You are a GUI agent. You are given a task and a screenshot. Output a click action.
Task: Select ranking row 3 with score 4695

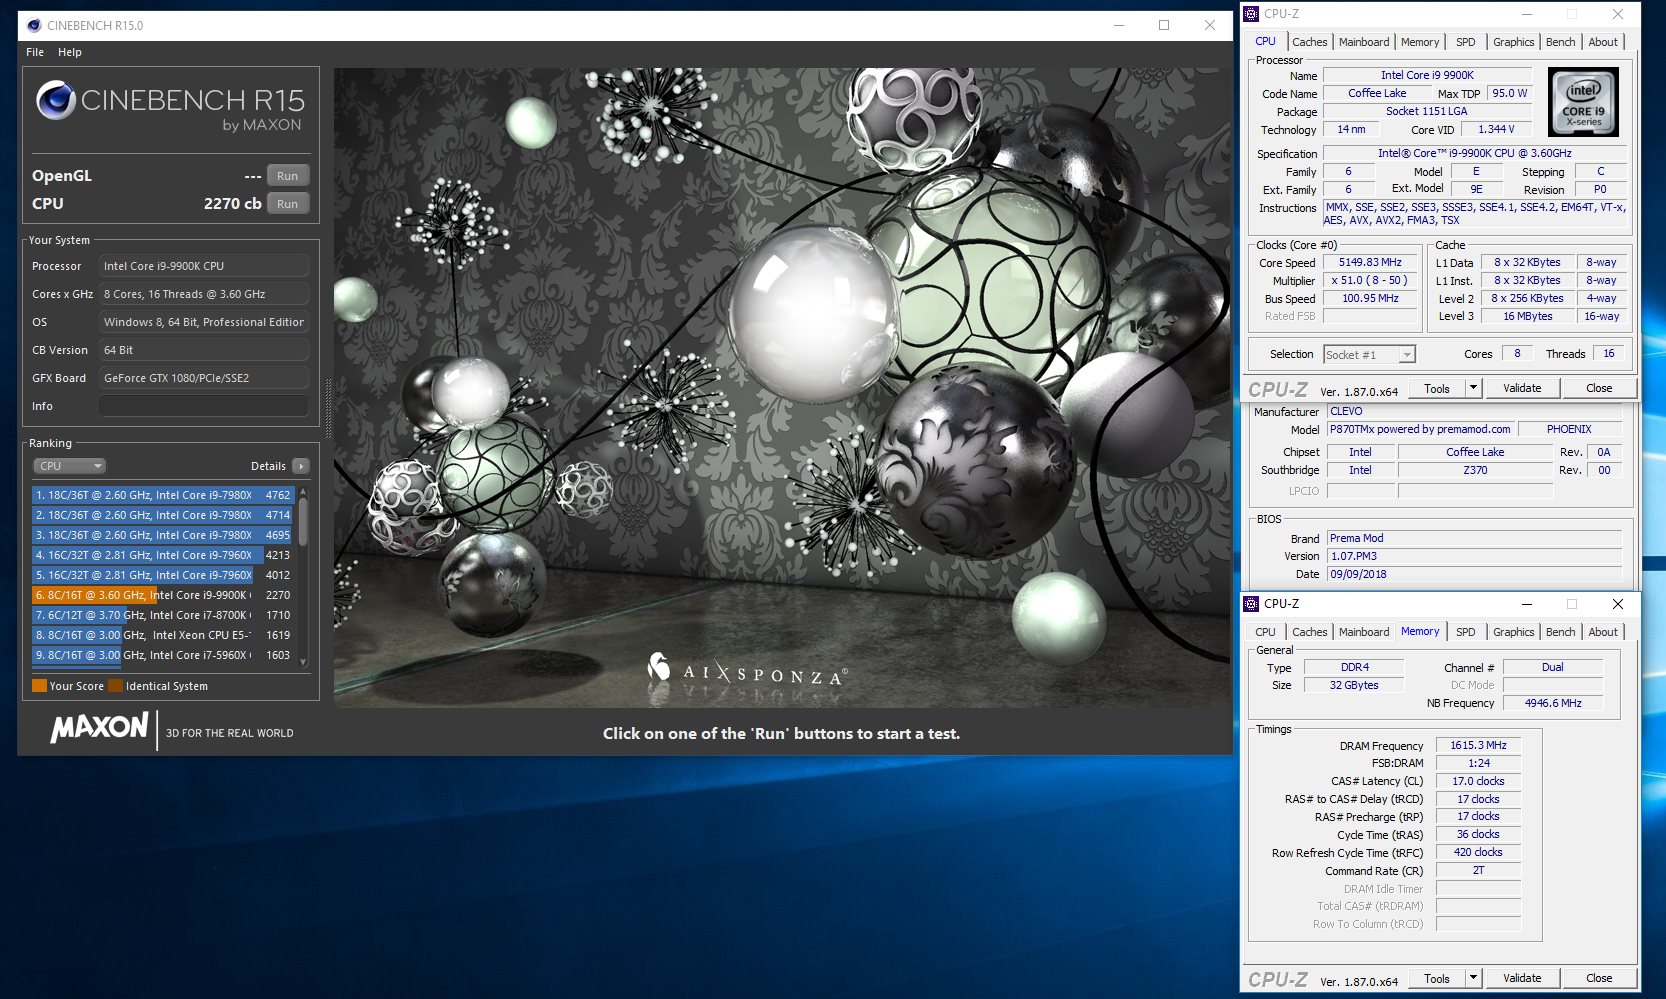click(x=163, y=535)
